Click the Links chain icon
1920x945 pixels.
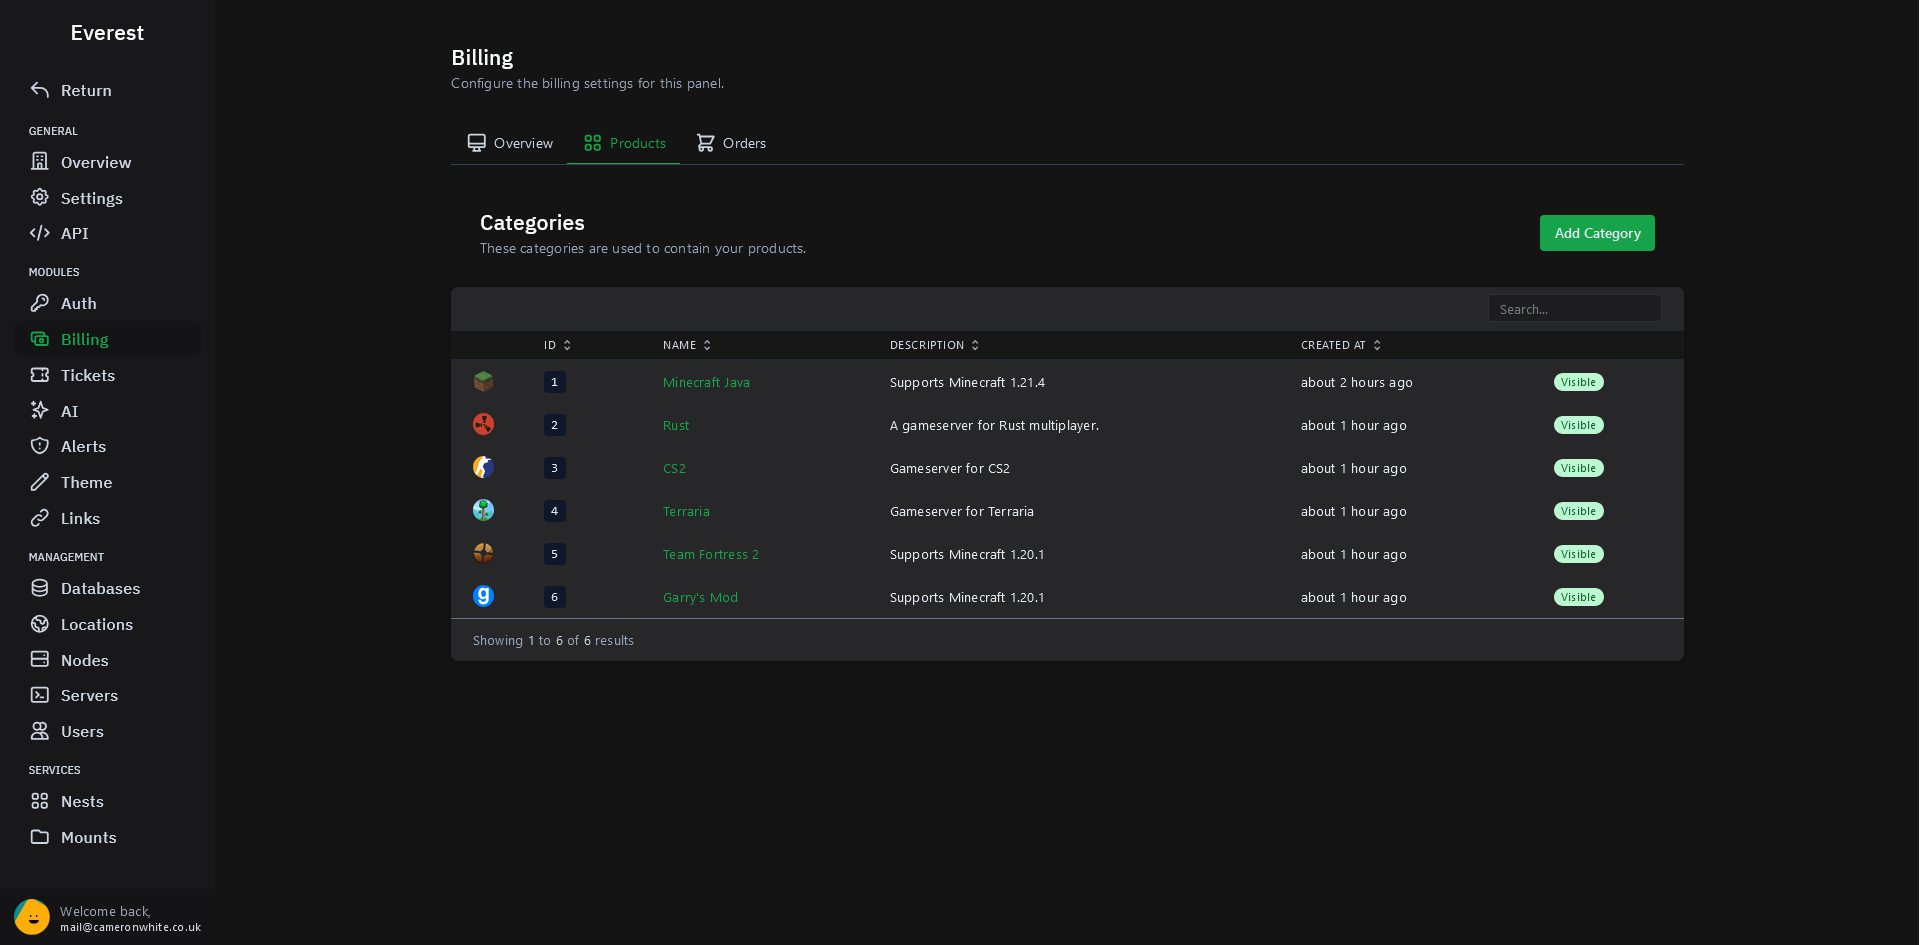(x=40, y=518)
